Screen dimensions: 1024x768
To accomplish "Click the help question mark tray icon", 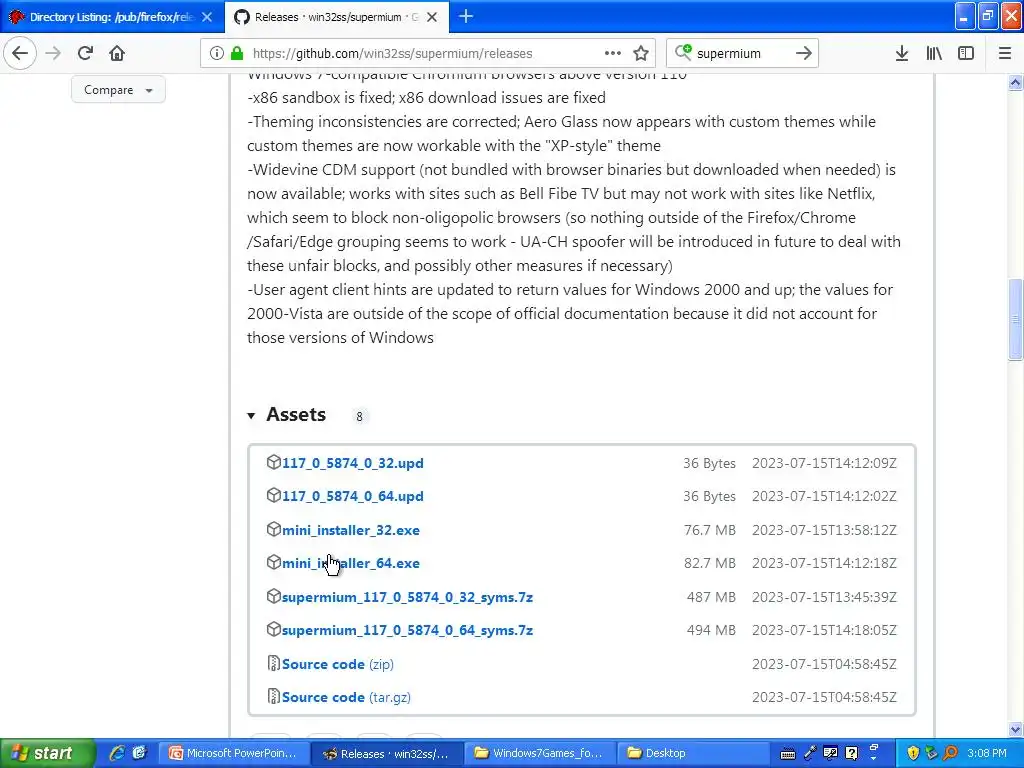I will pyautogui.click(x=851, y=753).
